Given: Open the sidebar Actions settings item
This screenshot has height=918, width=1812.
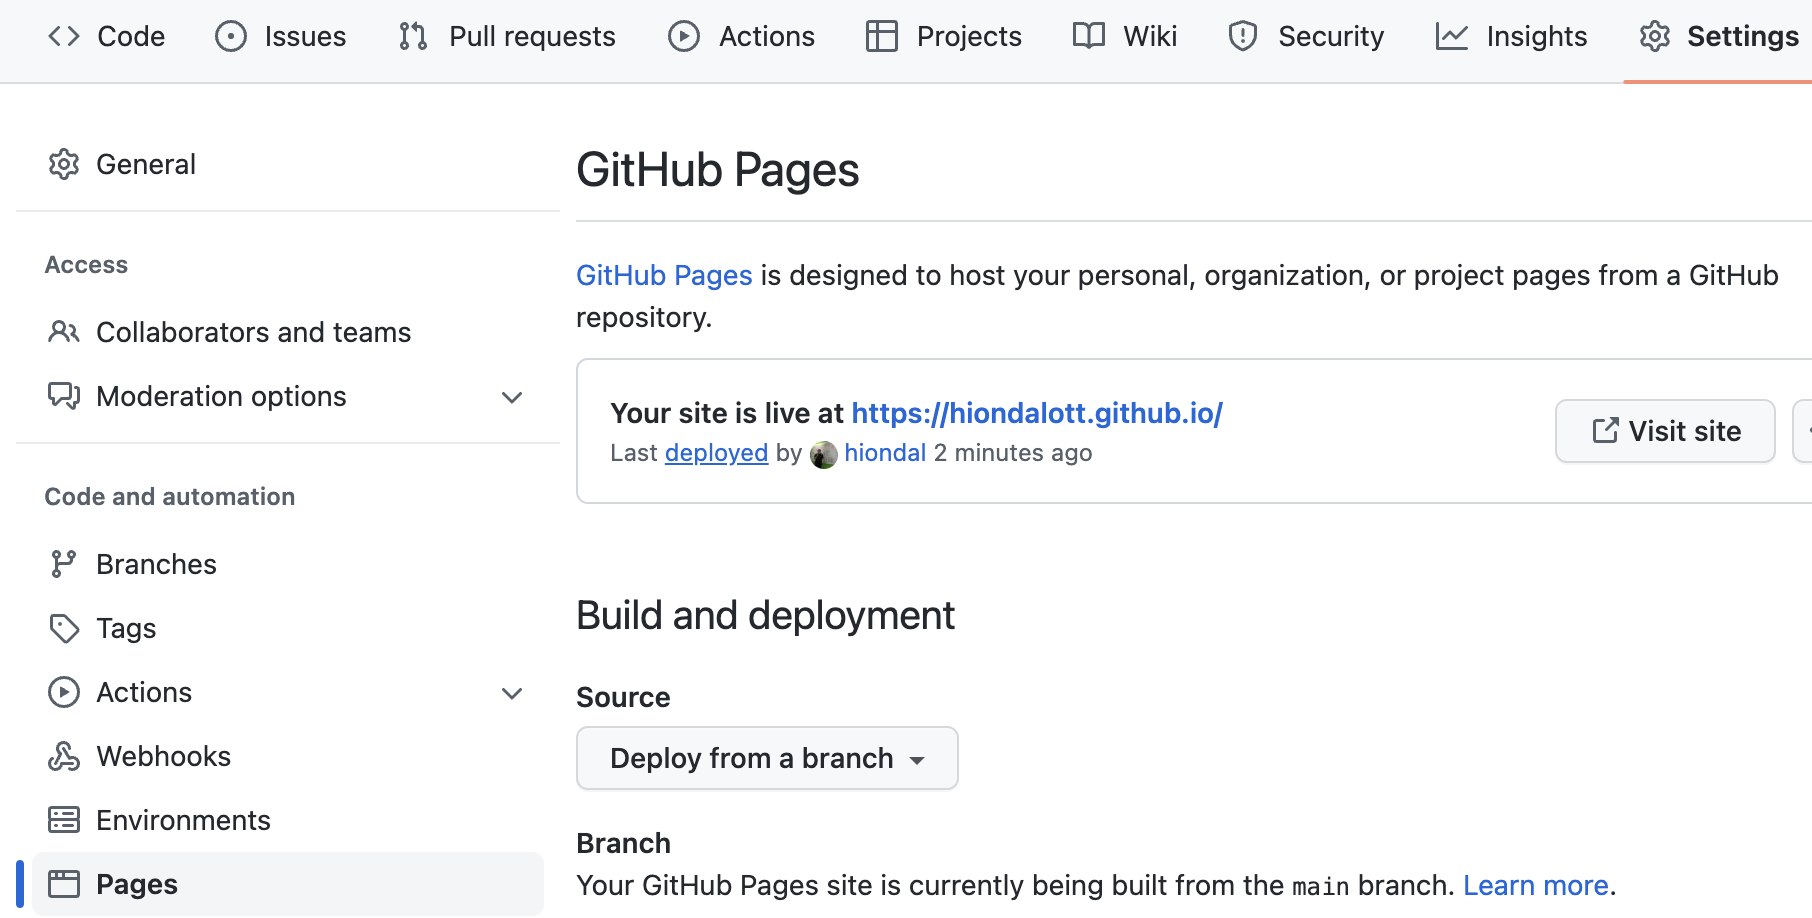Looking at the screenshot, I should [x=288, y=692].
